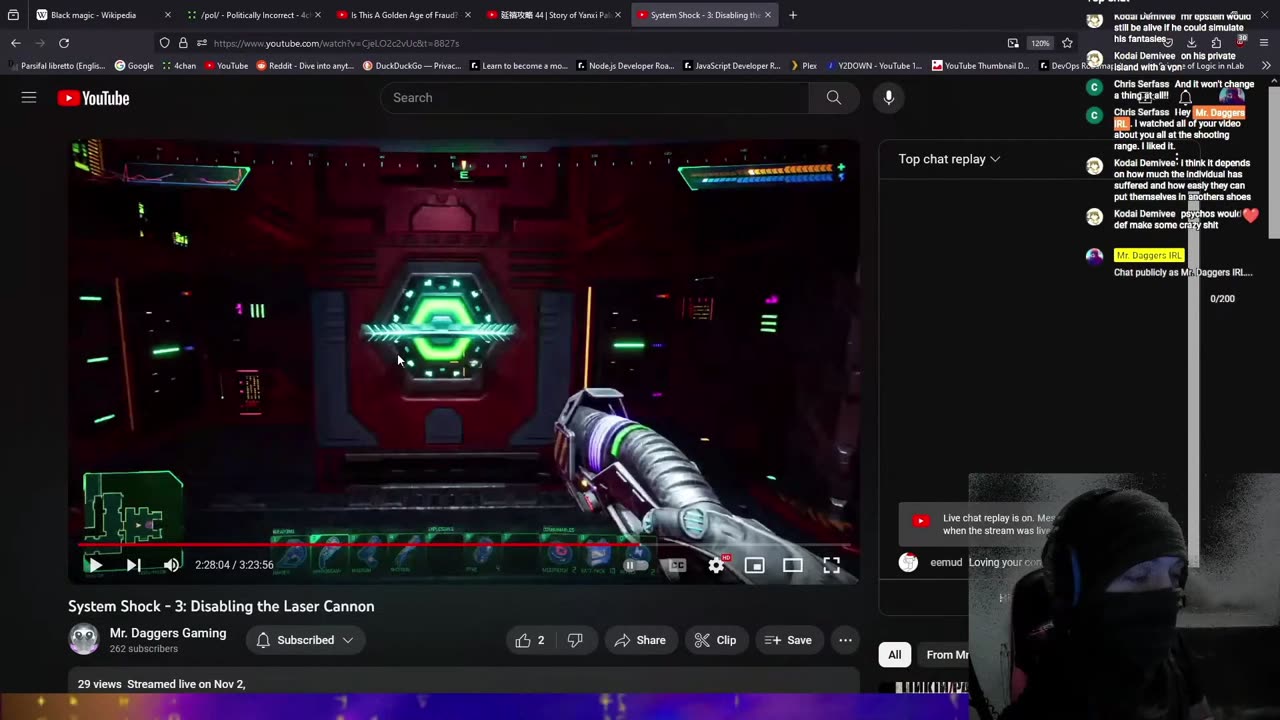The height and width of the screenshot is (720, 1280).
Task: Click 29 views Streamed live description text
Action: tap(162, 684)
